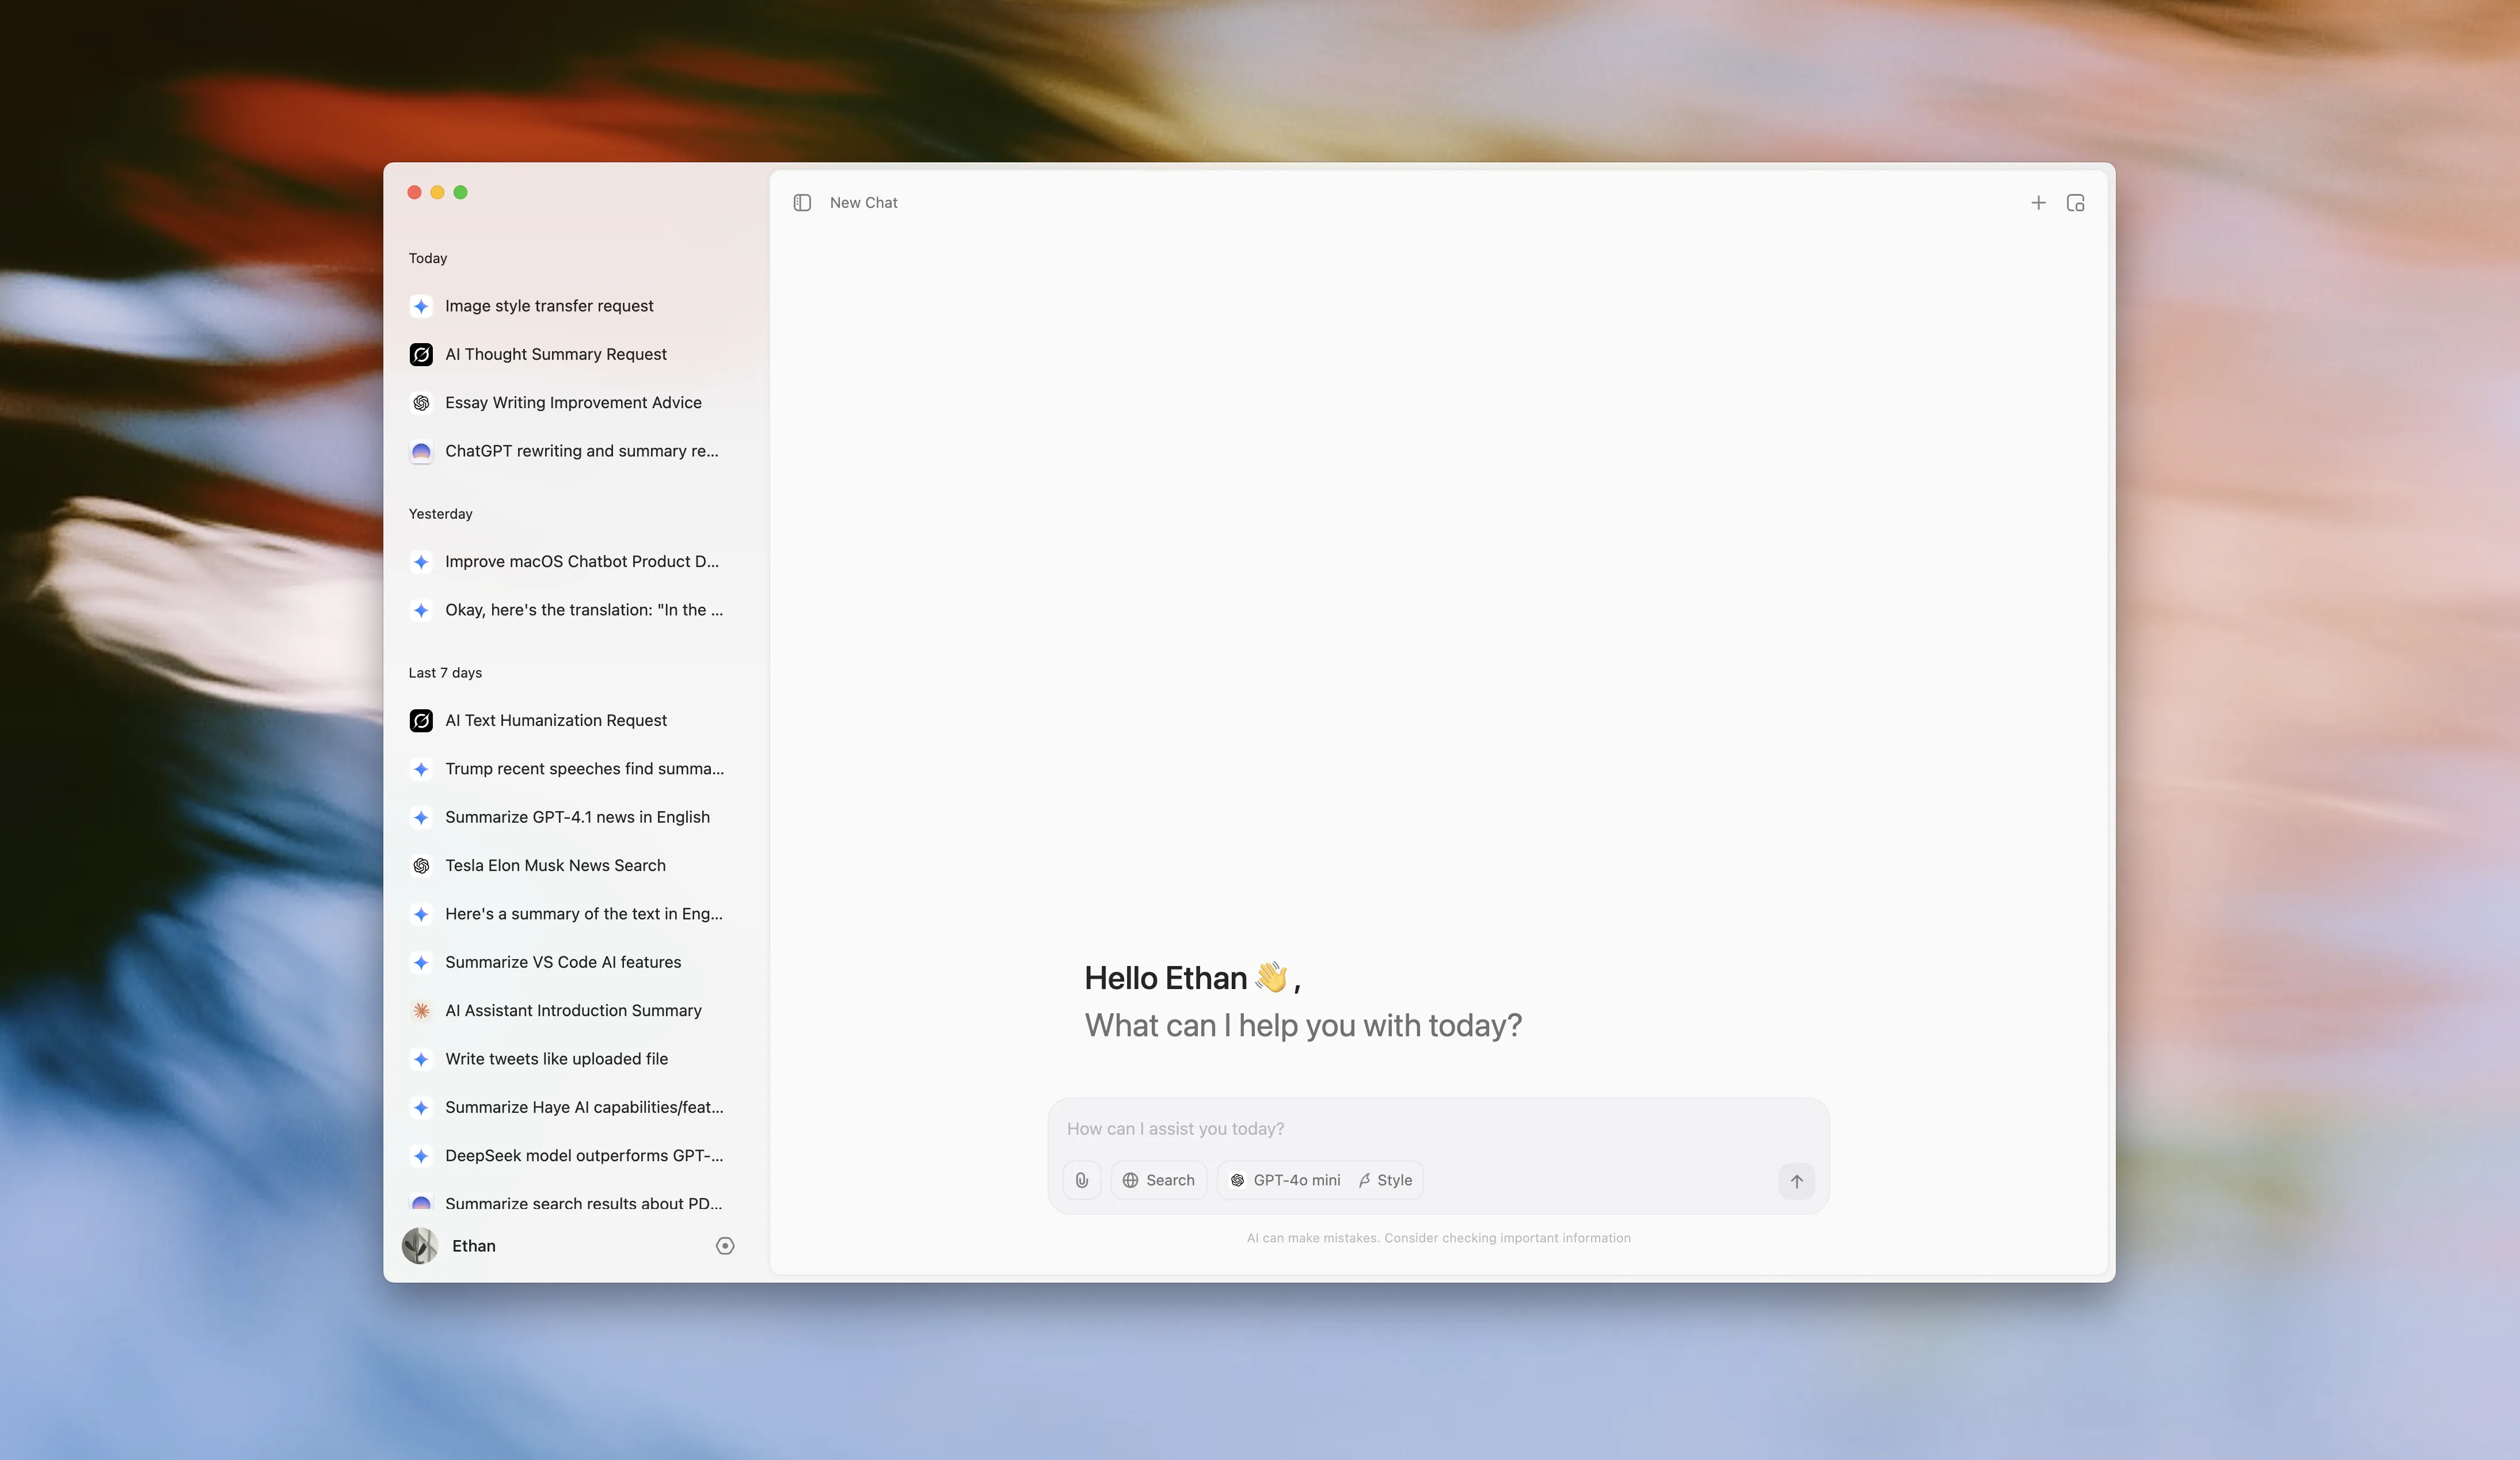Toggle web Search mode on
Screen dimensions: 2520x1460
coord(1158,1180)
